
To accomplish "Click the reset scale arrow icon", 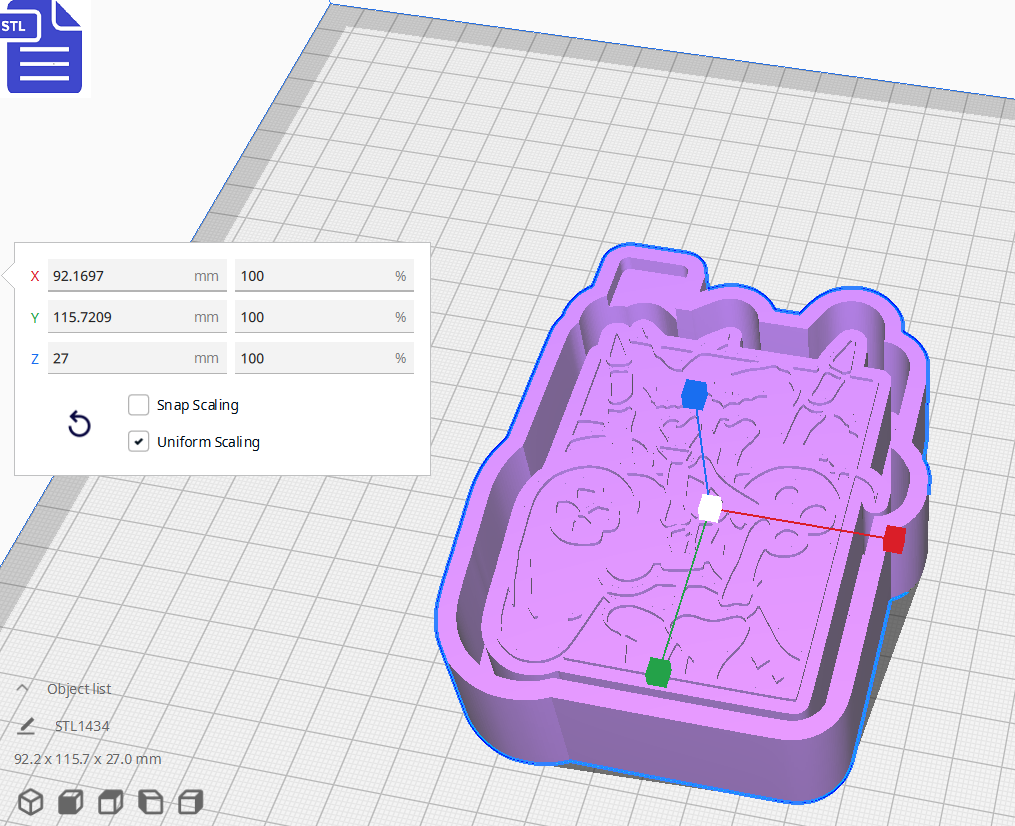I will pos(79,424).
